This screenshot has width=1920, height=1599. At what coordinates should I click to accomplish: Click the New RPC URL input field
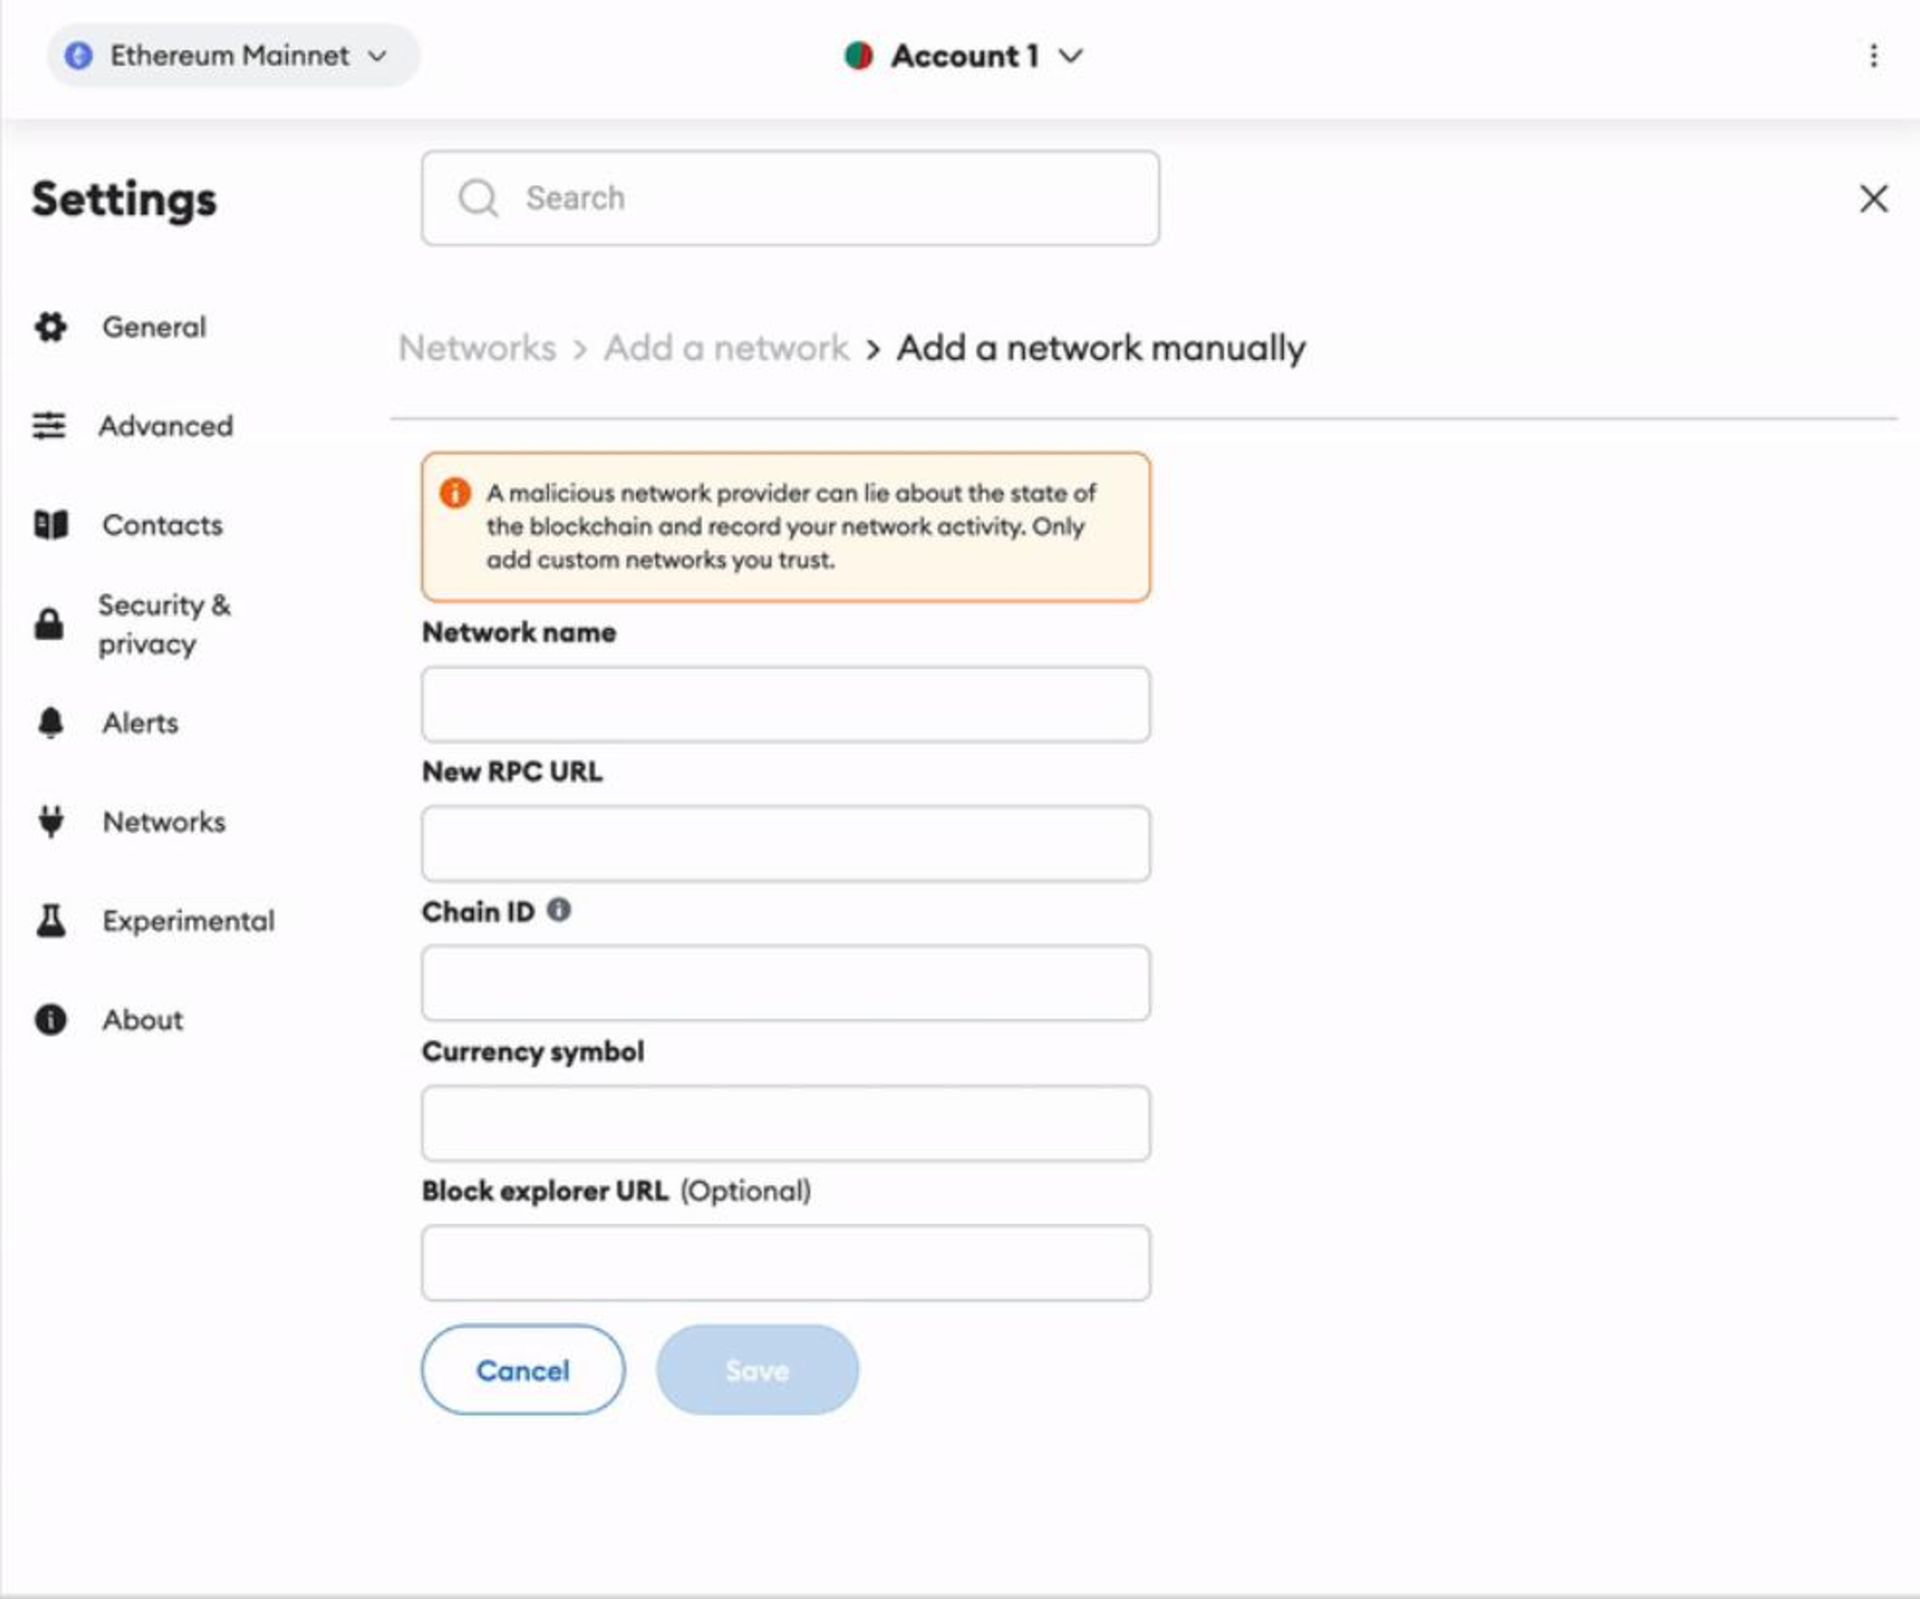[785, 843]
